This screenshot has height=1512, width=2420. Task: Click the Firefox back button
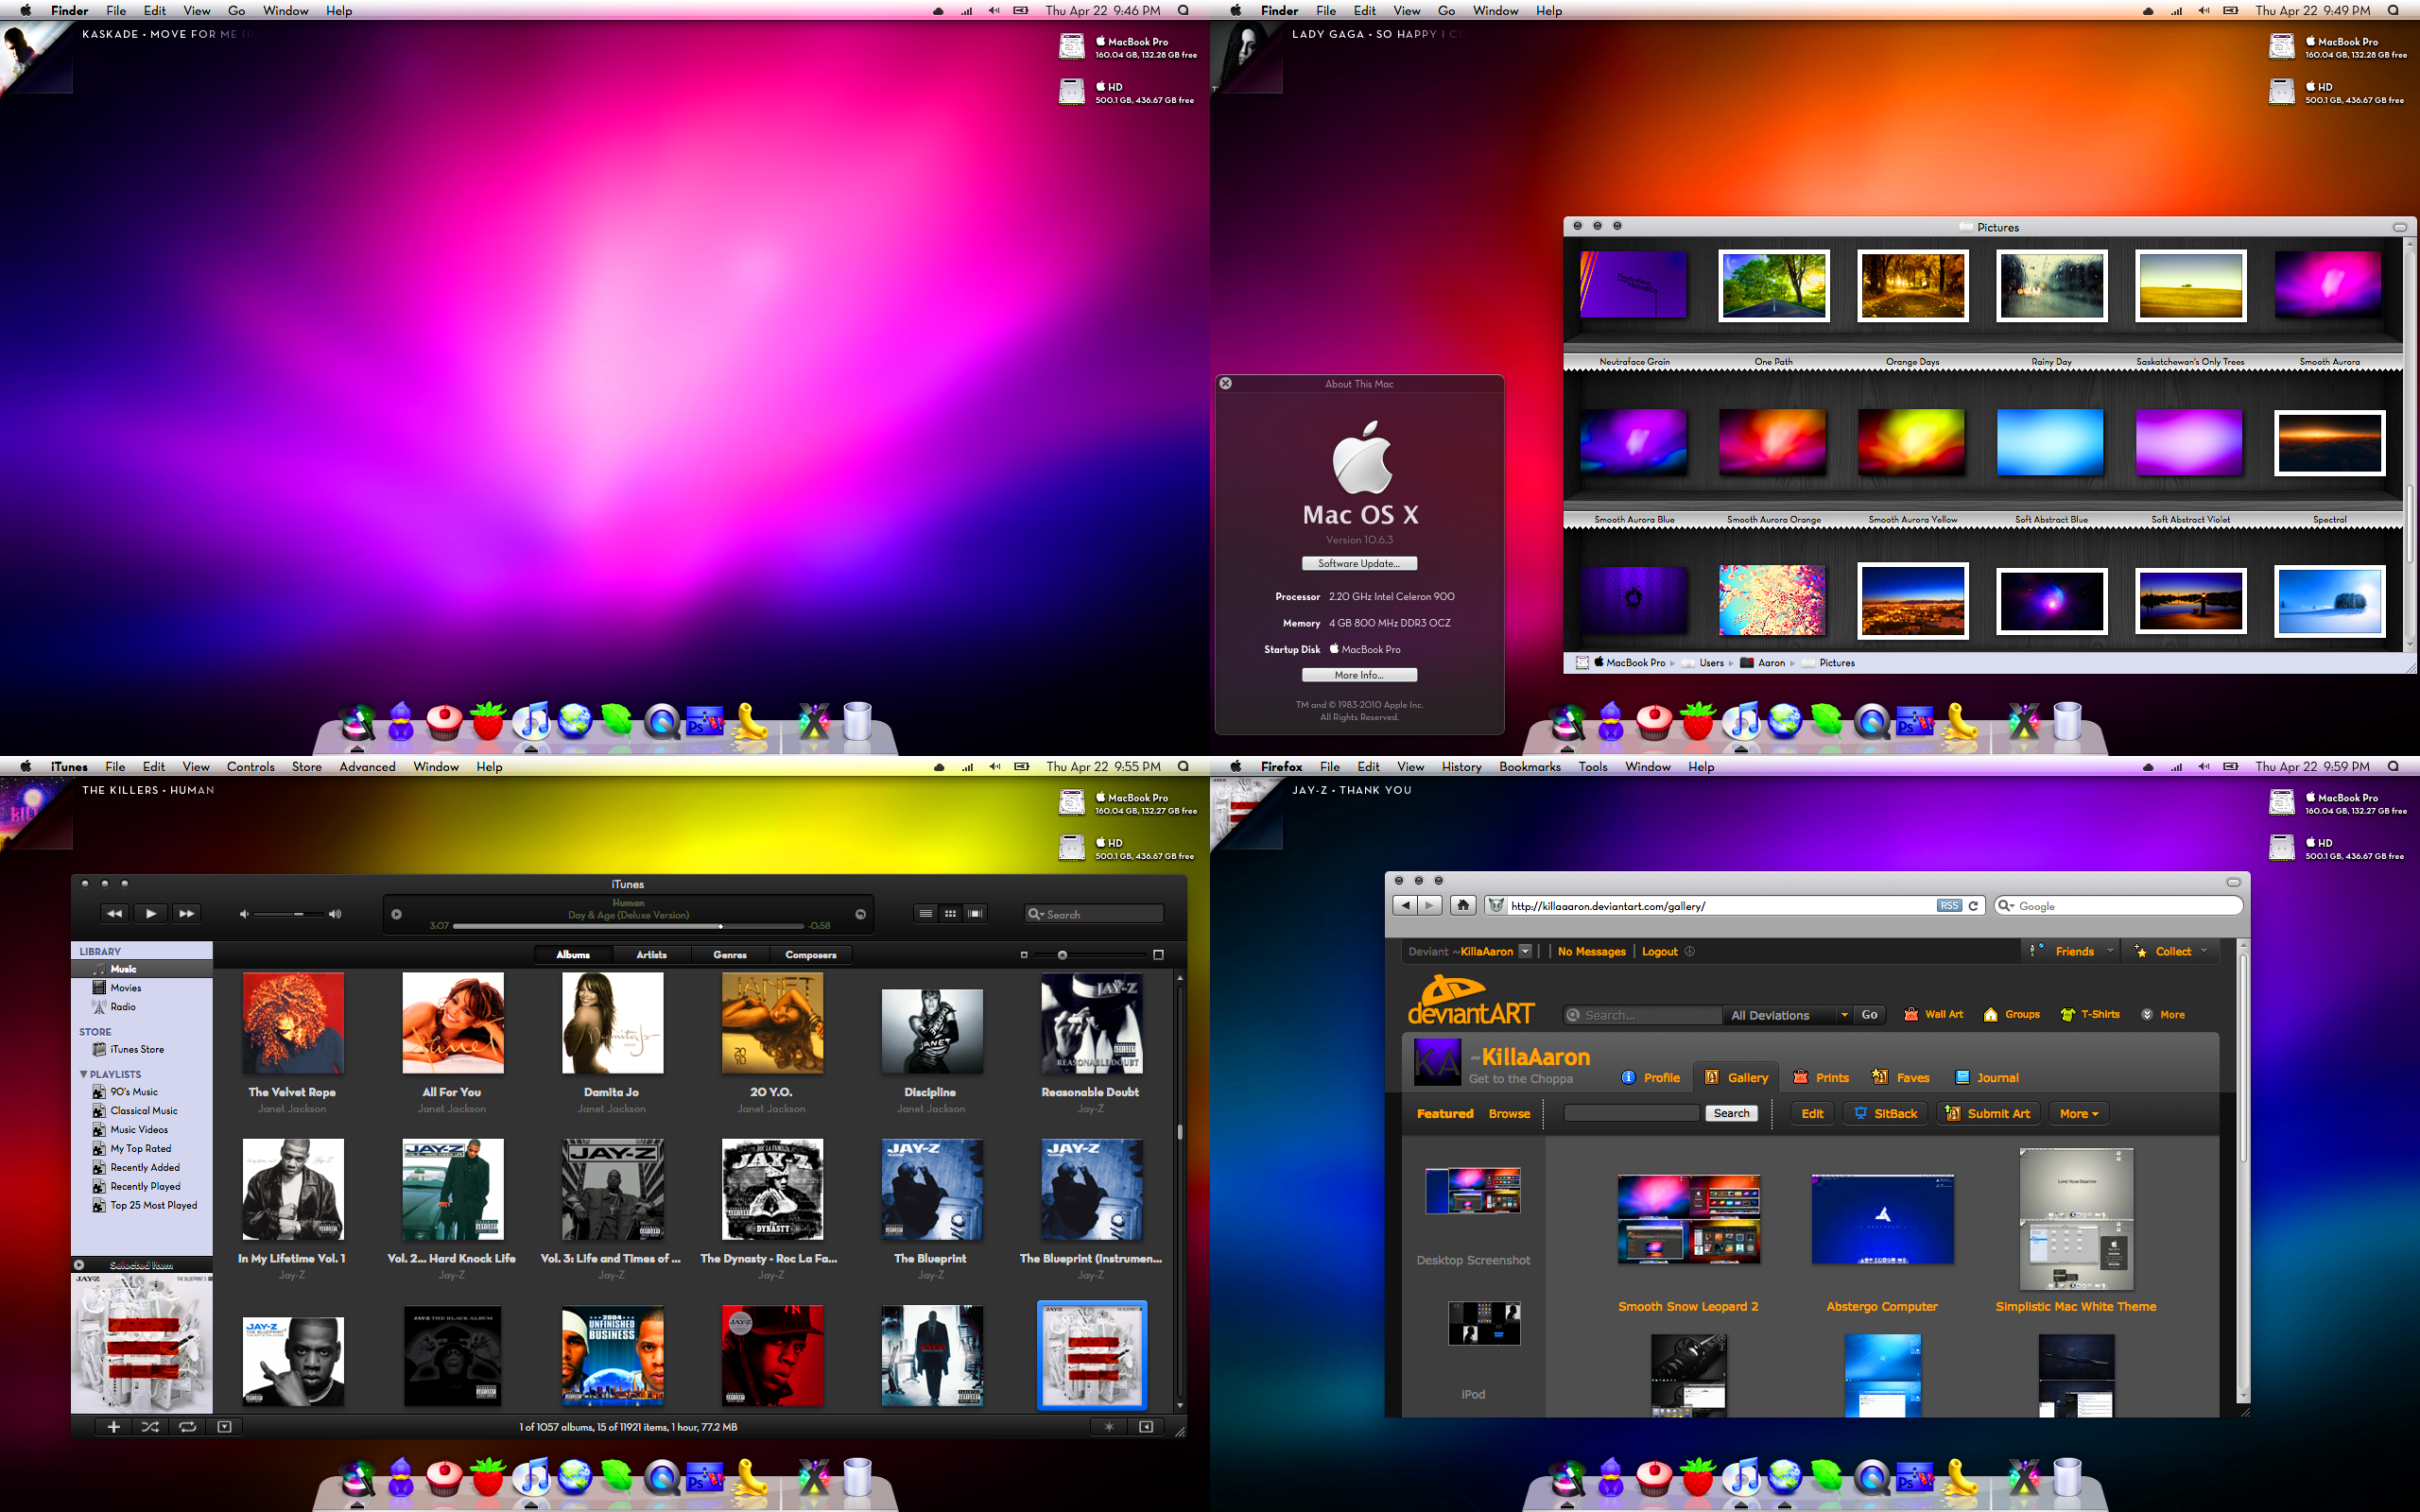[1405, 905]
